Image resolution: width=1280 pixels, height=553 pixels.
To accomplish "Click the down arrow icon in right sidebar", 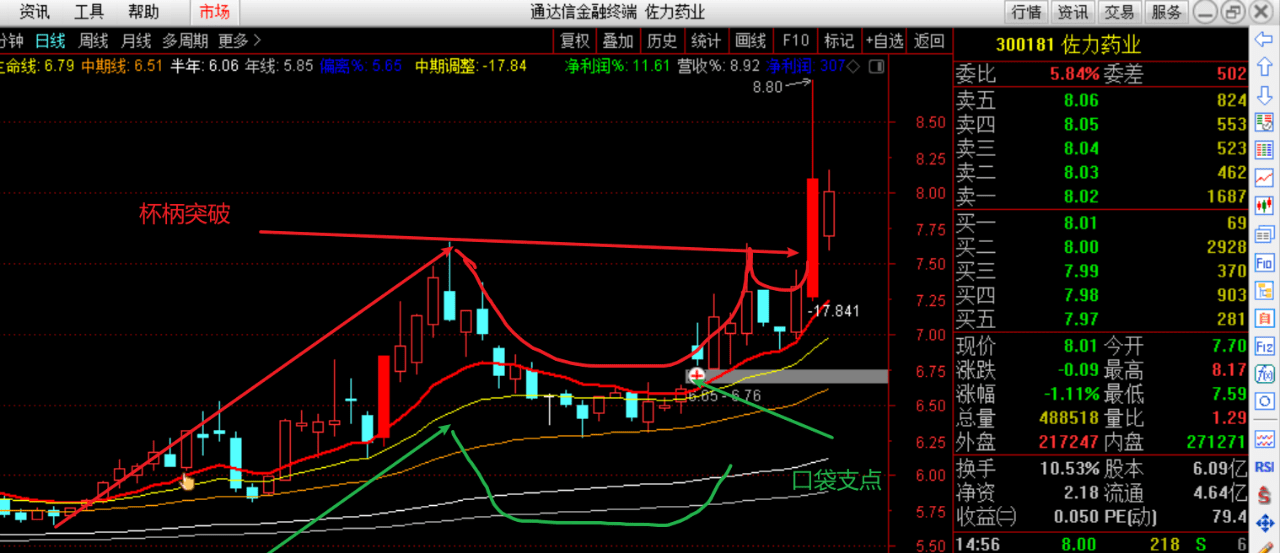I will 1265,94.
